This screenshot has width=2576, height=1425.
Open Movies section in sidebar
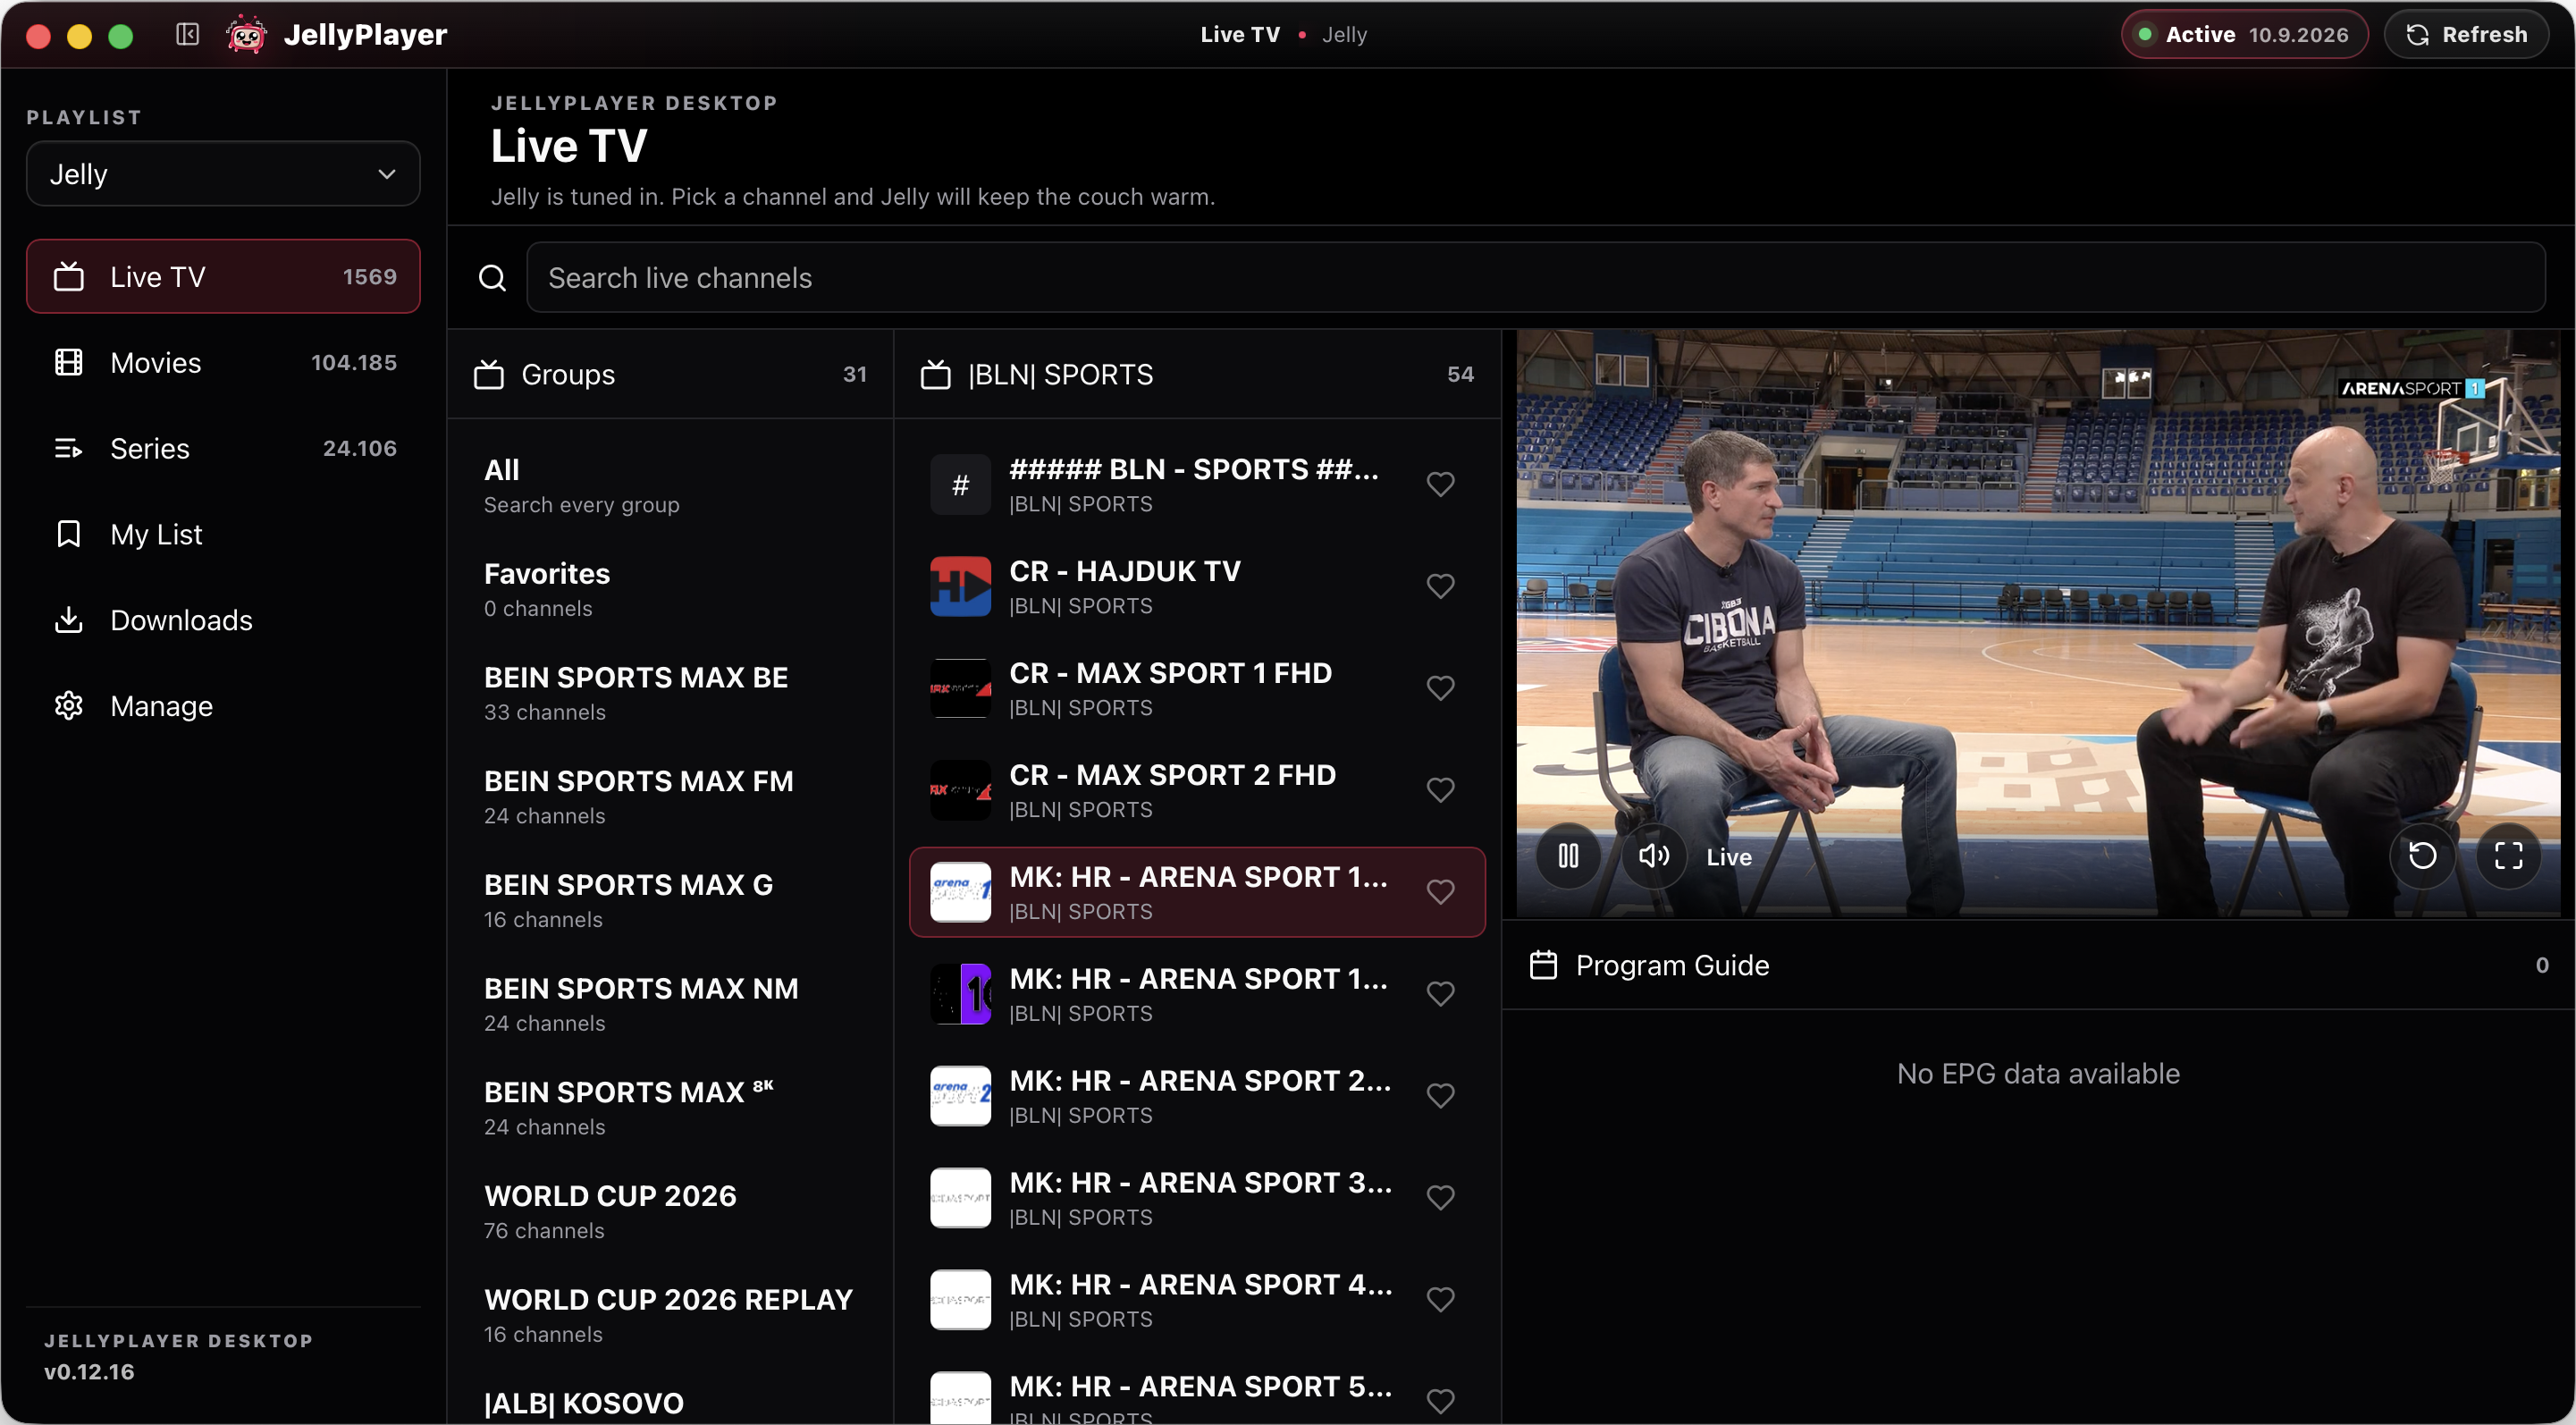223,363
